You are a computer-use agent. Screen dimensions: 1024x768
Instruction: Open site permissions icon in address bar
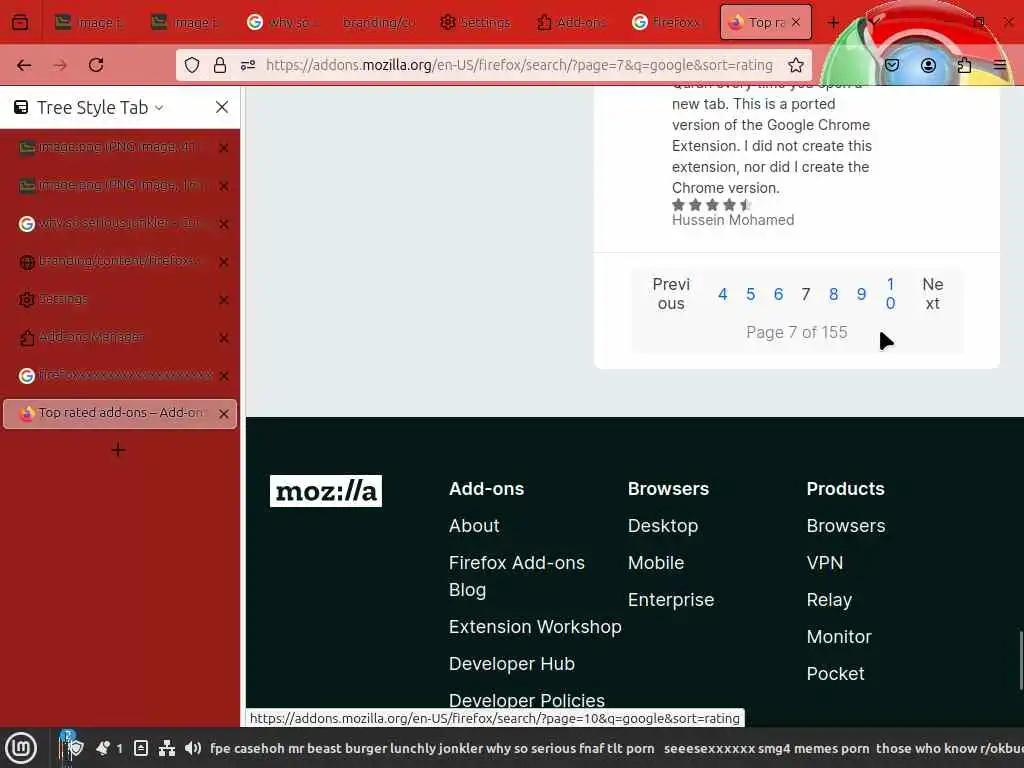tap(248, 65)
